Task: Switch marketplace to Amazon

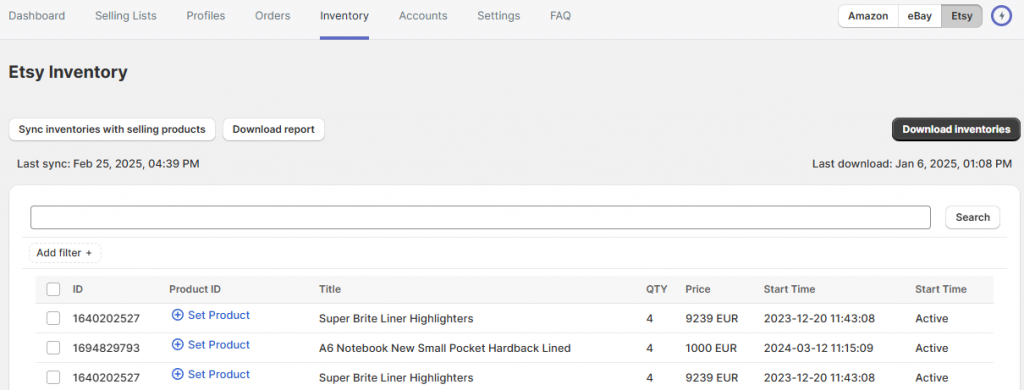Action: [868, 16]
